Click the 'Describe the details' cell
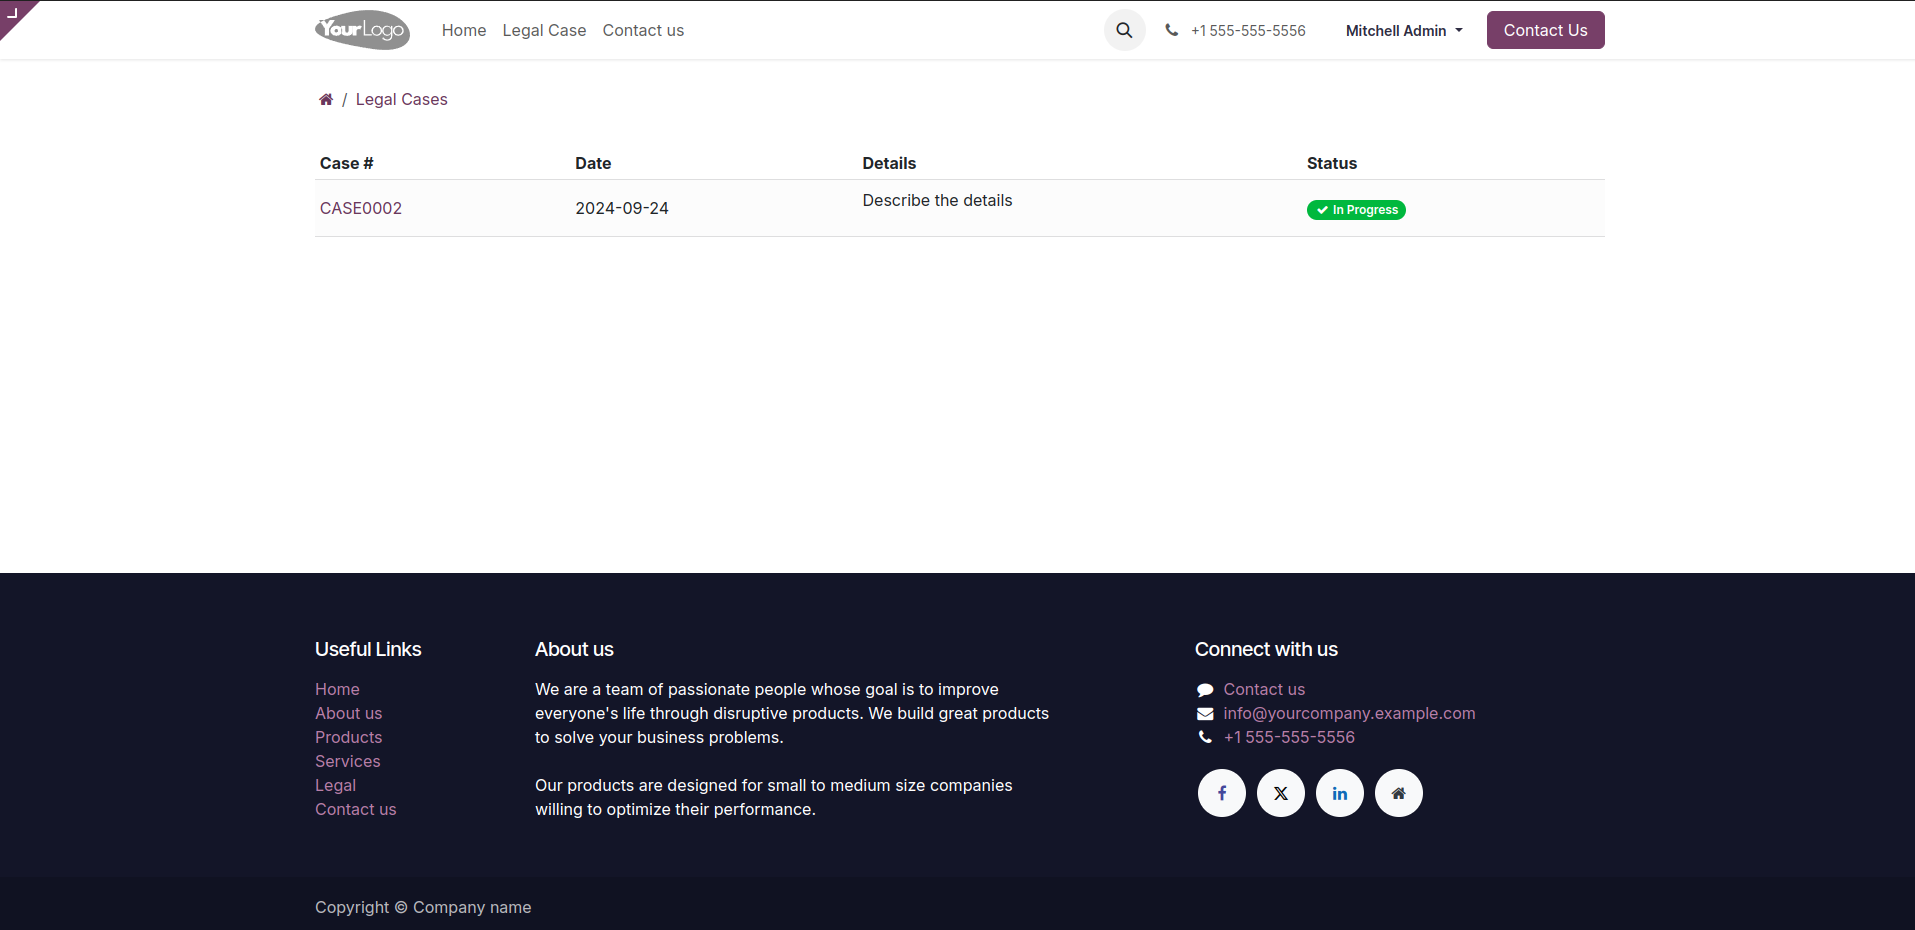 click(x=937, y=200)
